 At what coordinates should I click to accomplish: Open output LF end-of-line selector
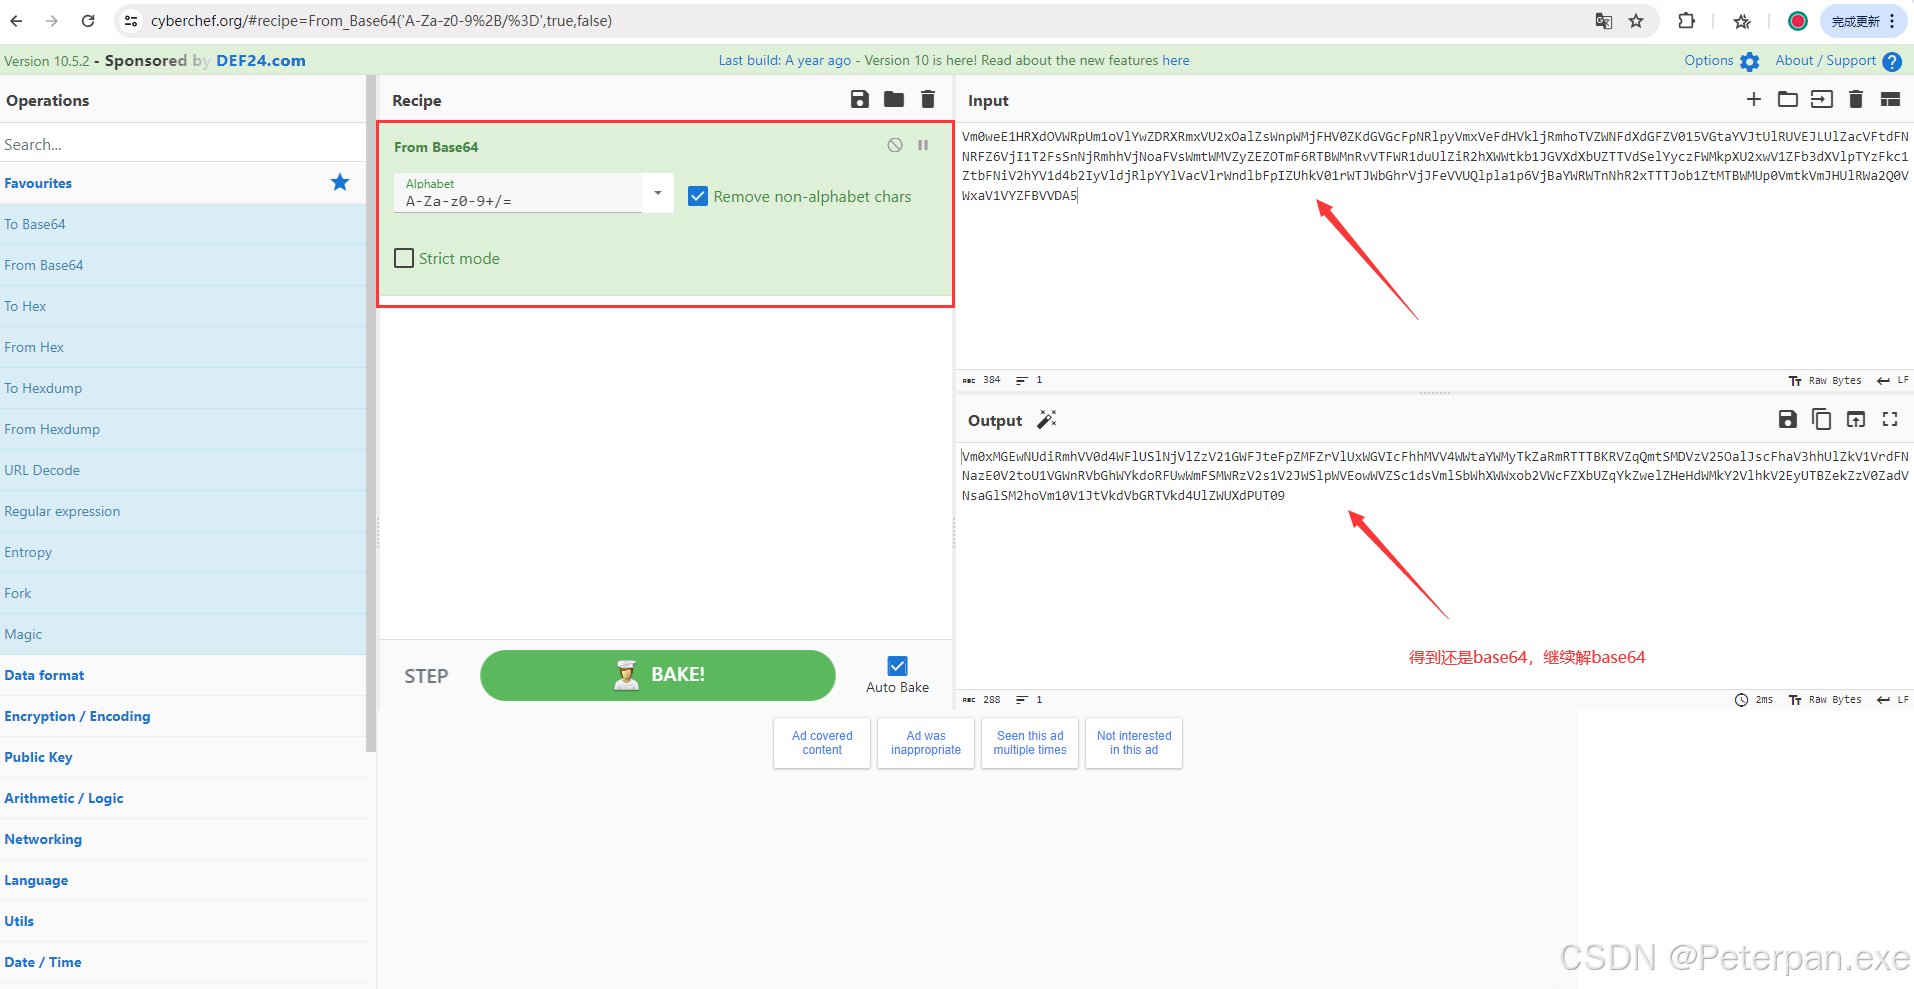coord(1893,700)
